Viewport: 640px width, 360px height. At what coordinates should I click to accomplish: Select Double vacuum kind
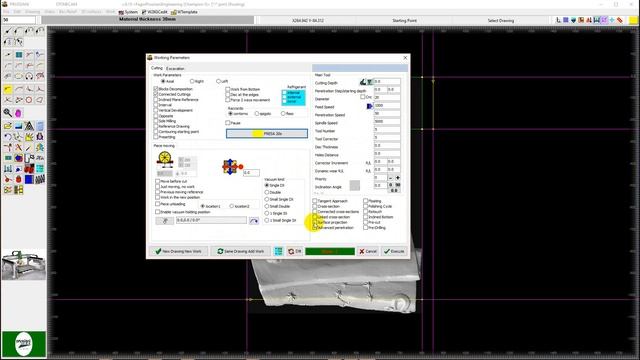(267, 192)
